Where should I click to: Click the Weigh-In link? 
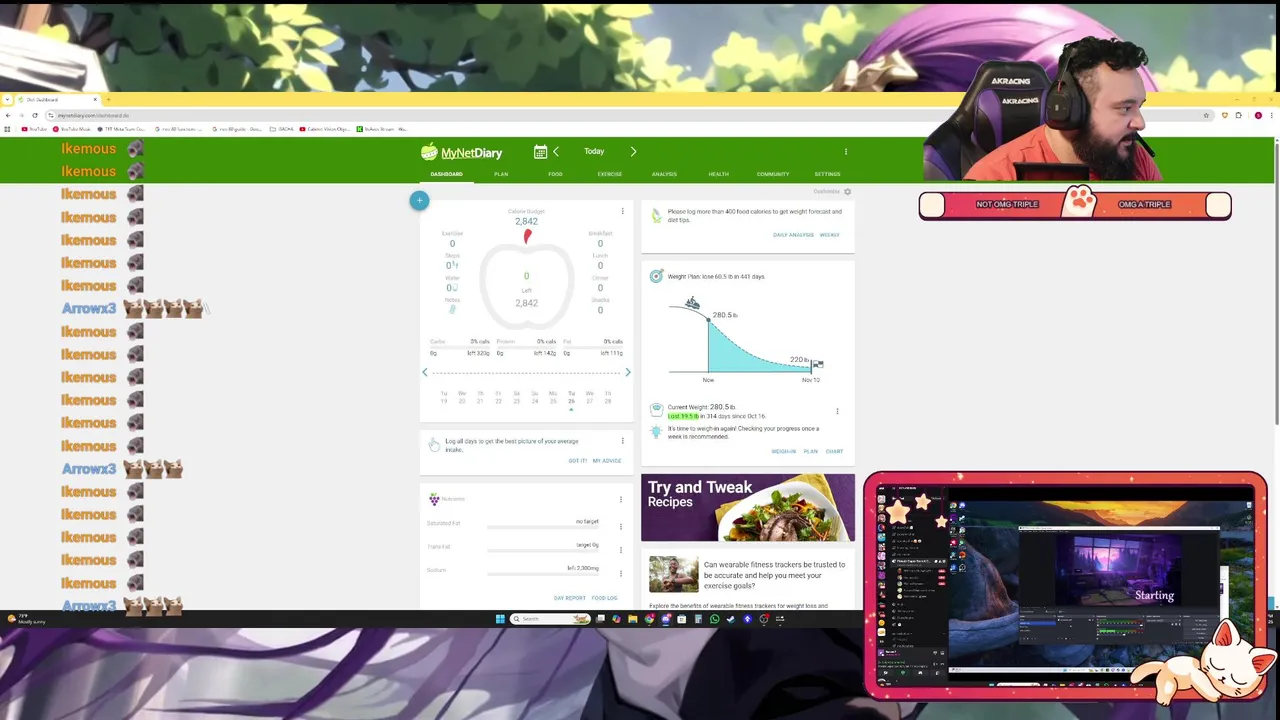[x=783, y=451]
